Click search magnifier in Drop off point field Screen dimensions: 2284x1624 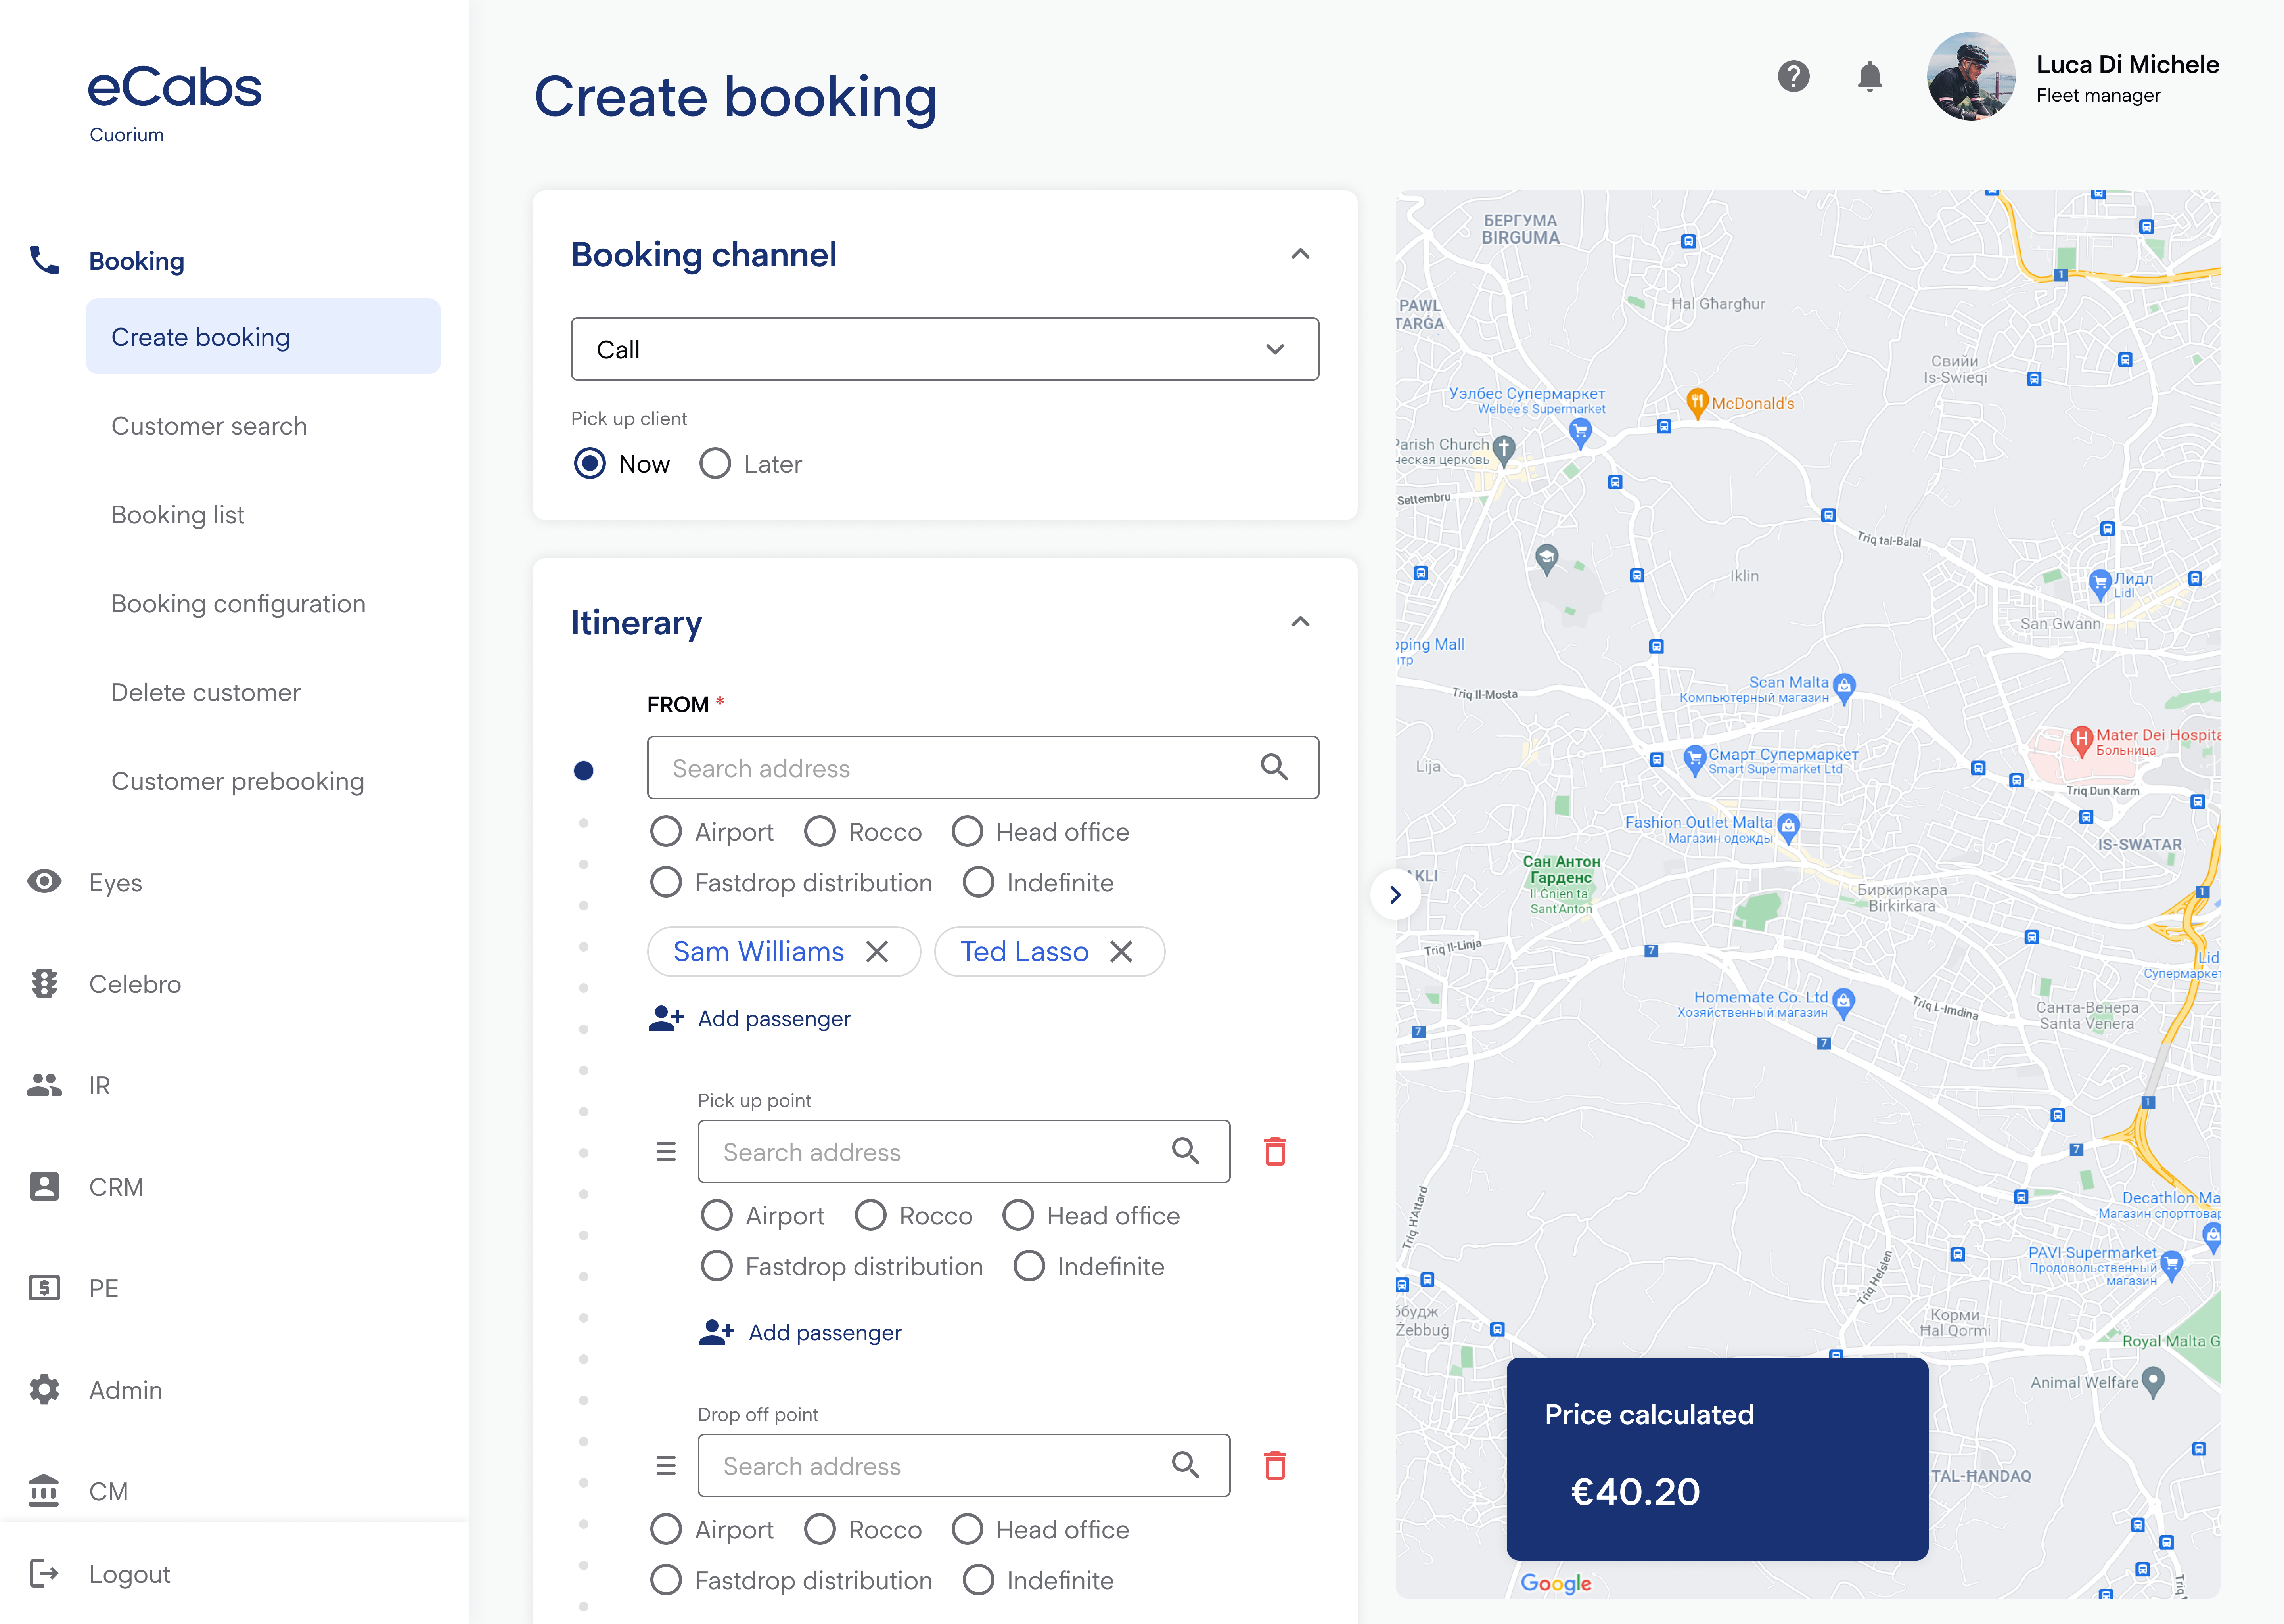1185,1465
